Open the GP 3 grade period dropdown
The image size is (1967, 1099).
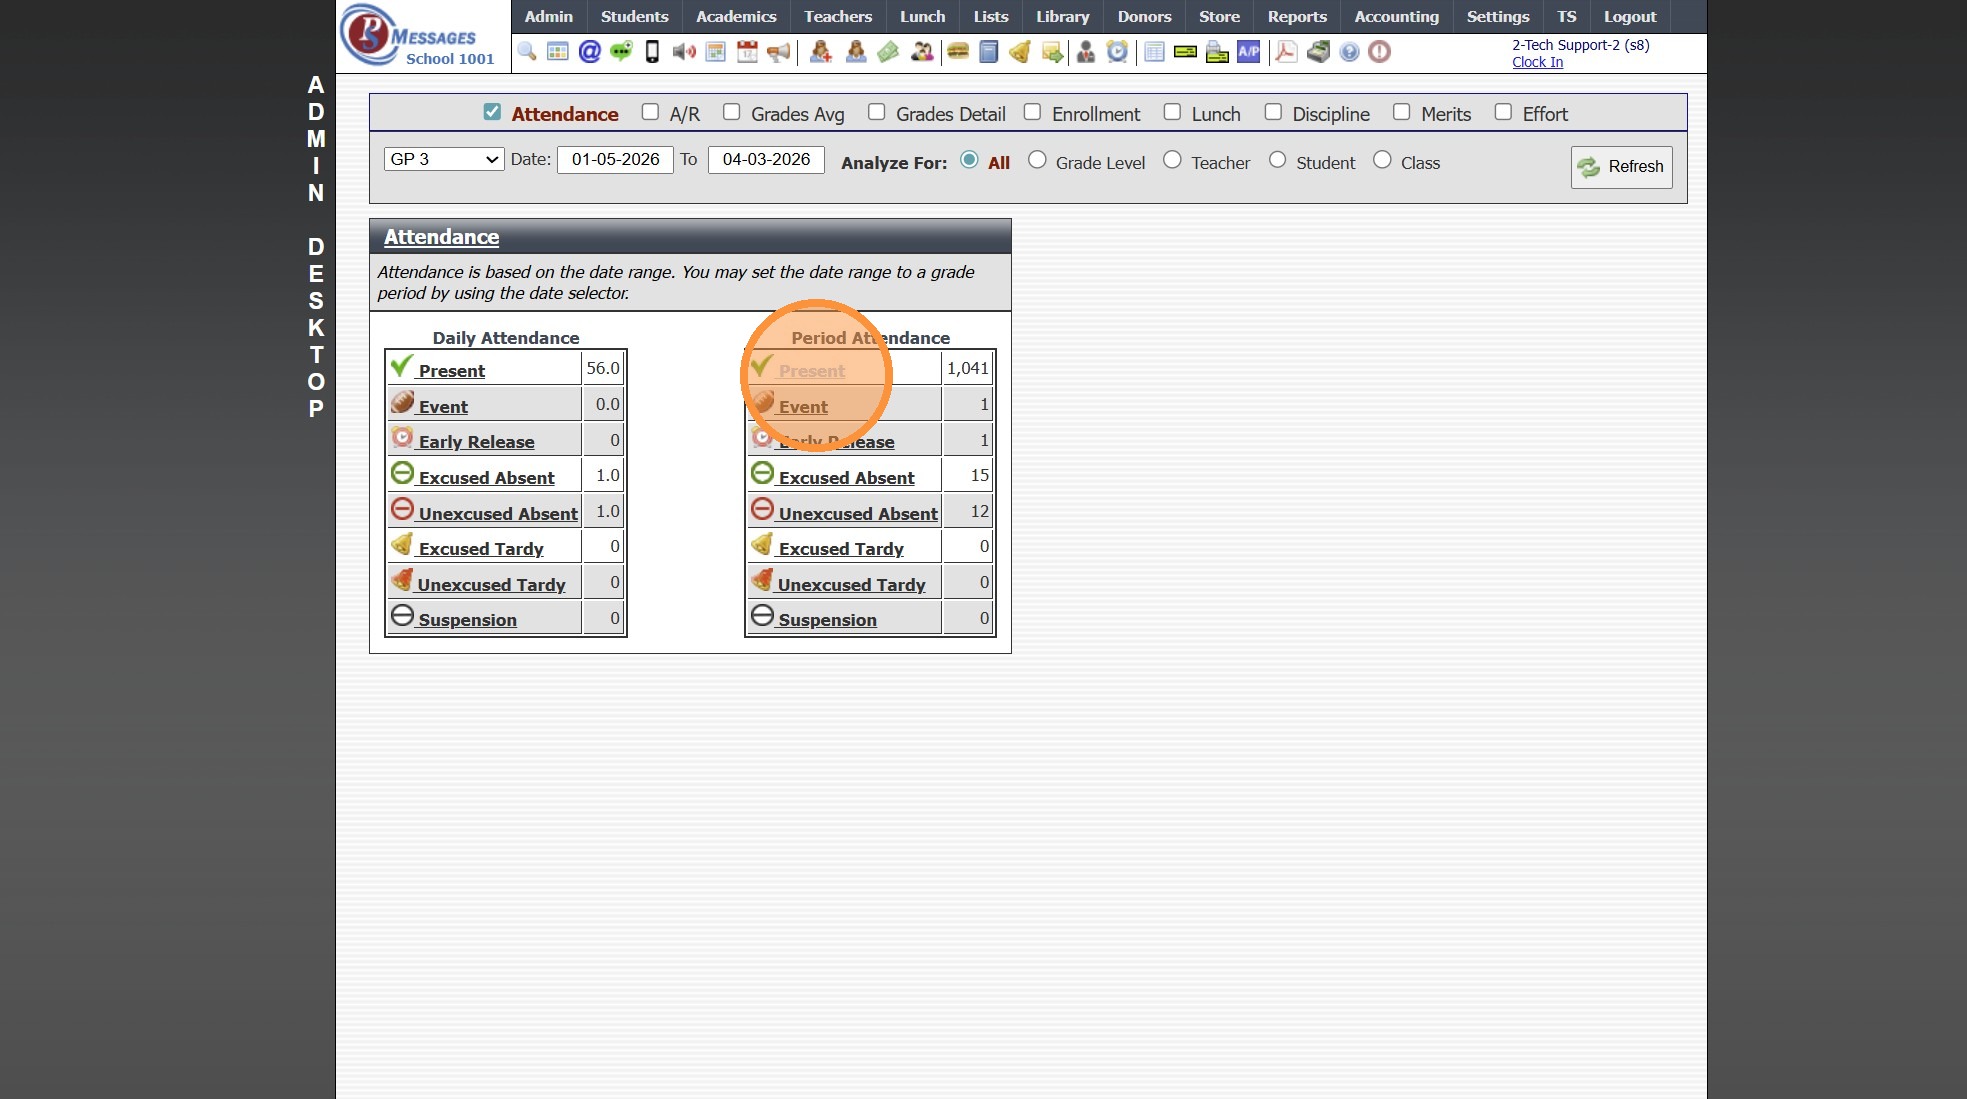click(x=443, y=159)
